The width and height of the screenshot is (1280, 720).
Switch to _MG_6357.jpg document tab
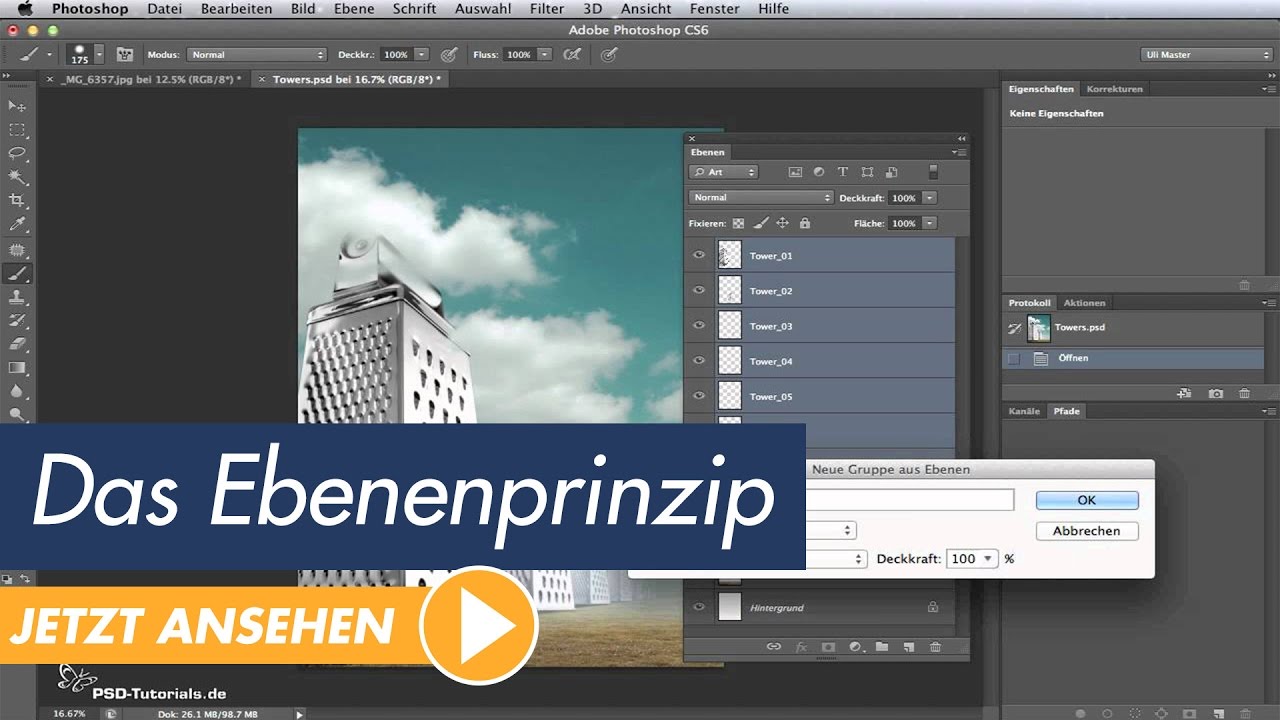tap(150, 79)
